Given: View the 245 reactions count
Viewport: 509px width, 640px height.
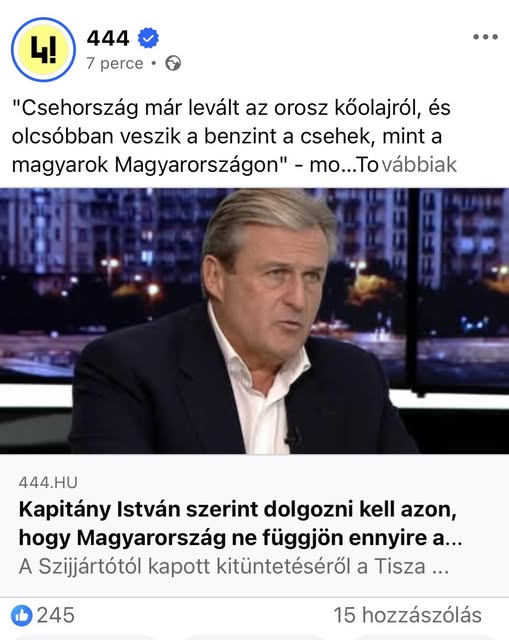Looking at the screenshot, I should [x=56, y=615].
